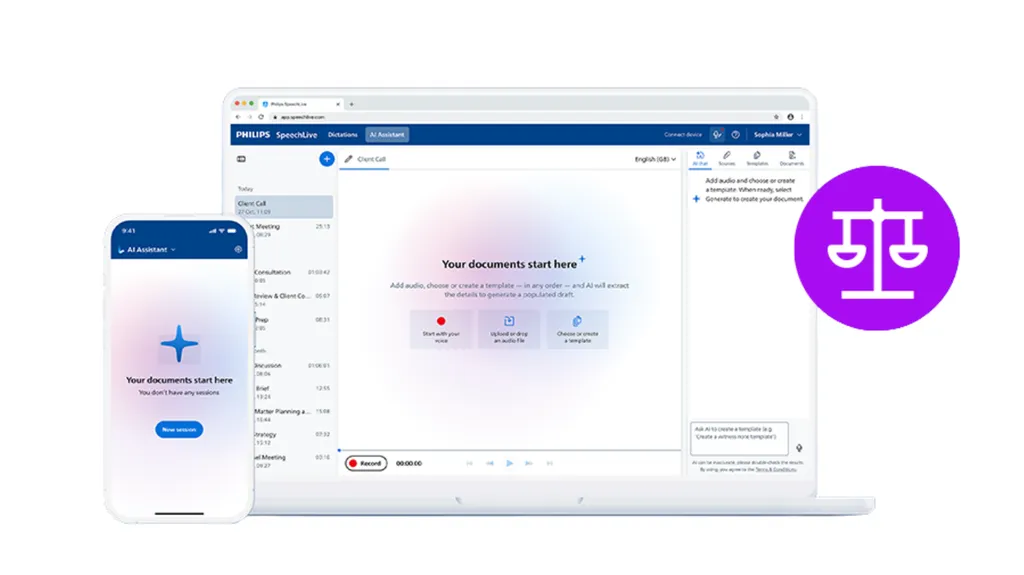Image resolution: width=1024 pixels, height=575 pixels.
Task: Open a new browser tab with plus
Action: coord(351,104)
